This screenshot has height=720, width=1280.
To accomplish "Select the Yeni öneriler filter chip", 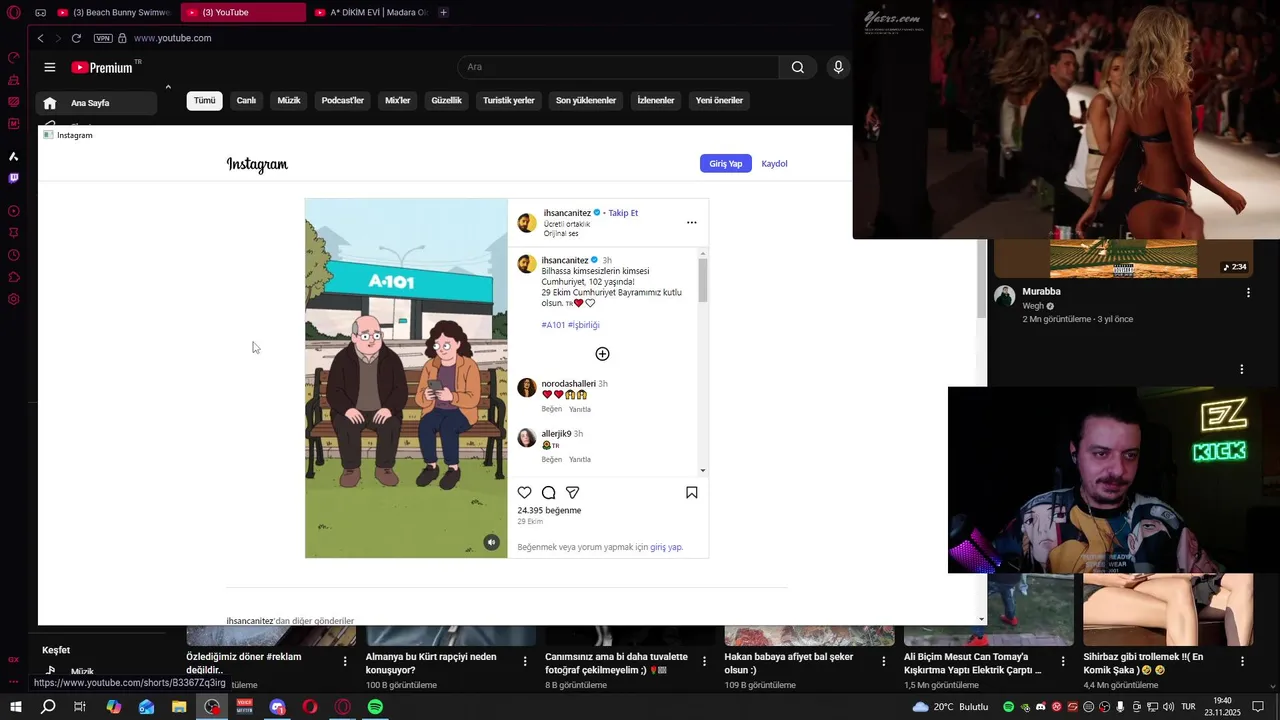I will (x=719, y=100).
